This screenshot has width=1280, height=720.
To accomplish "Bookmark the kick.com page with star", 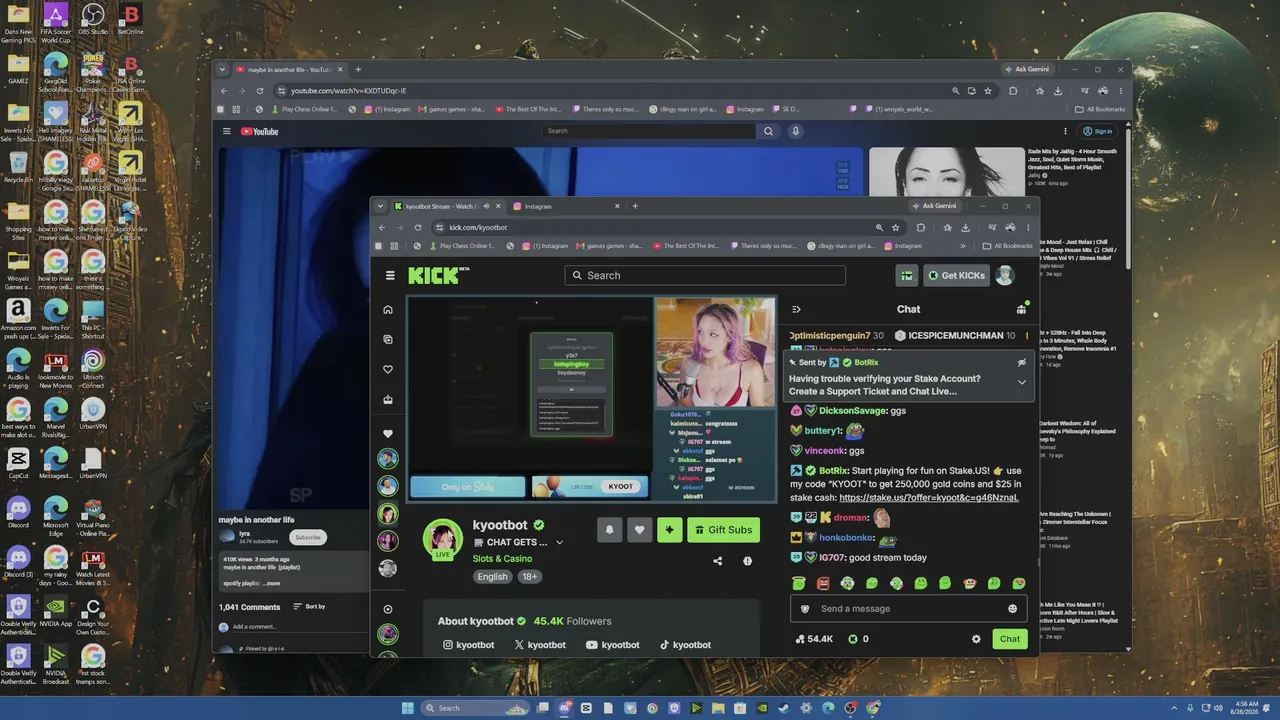I will tap(896, 227).
